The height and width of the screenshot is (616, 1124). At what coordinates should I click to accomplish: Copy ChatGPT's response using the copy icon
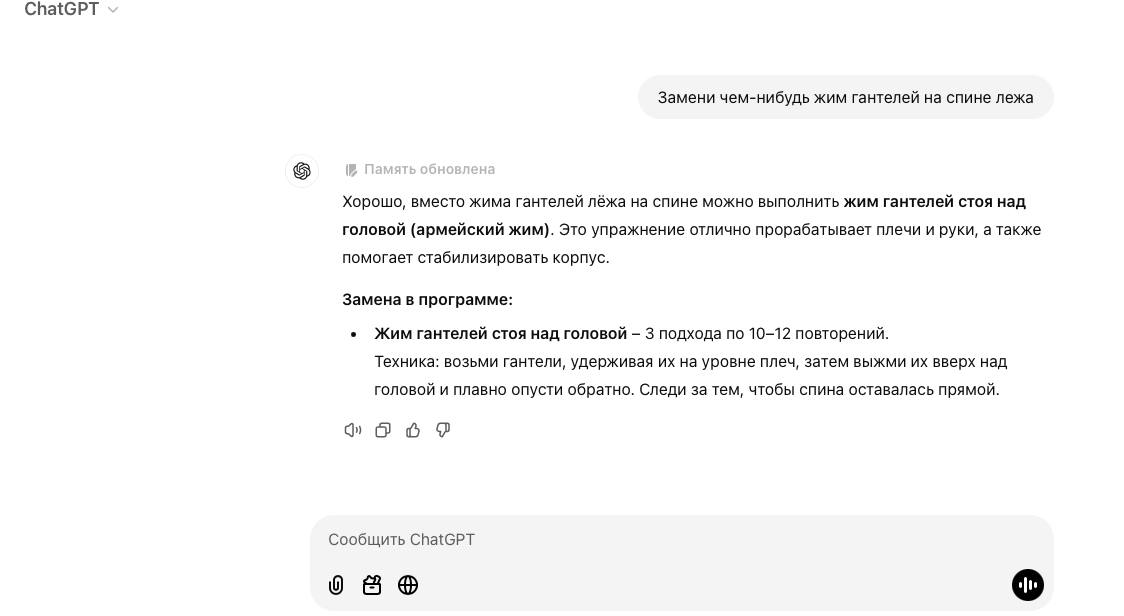point(383,429)
